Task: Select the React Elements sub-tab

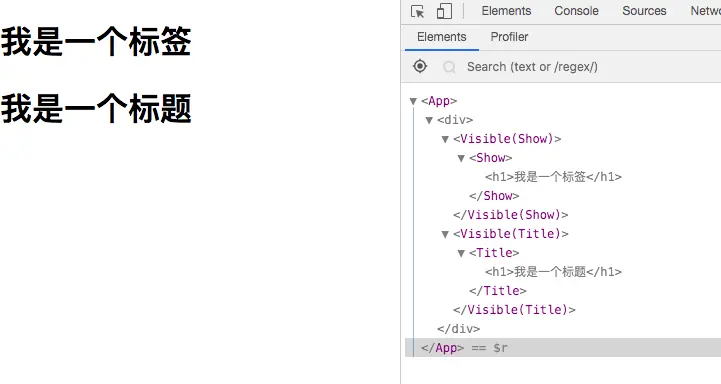Action: click(441, 37)
